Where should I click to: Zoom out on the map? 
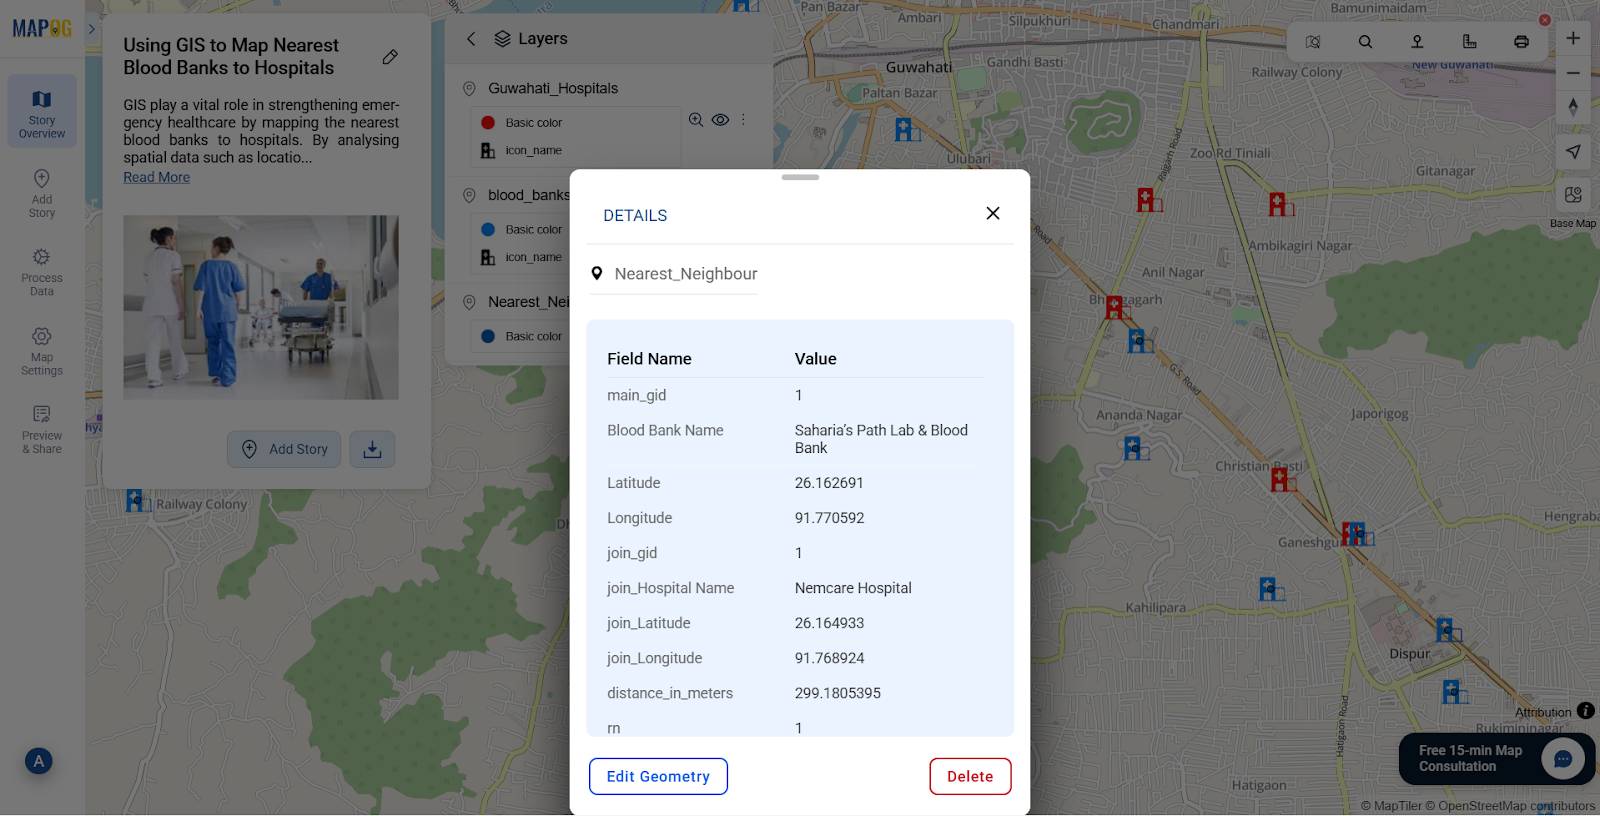pyautogui.click(x=1573, y=73)
